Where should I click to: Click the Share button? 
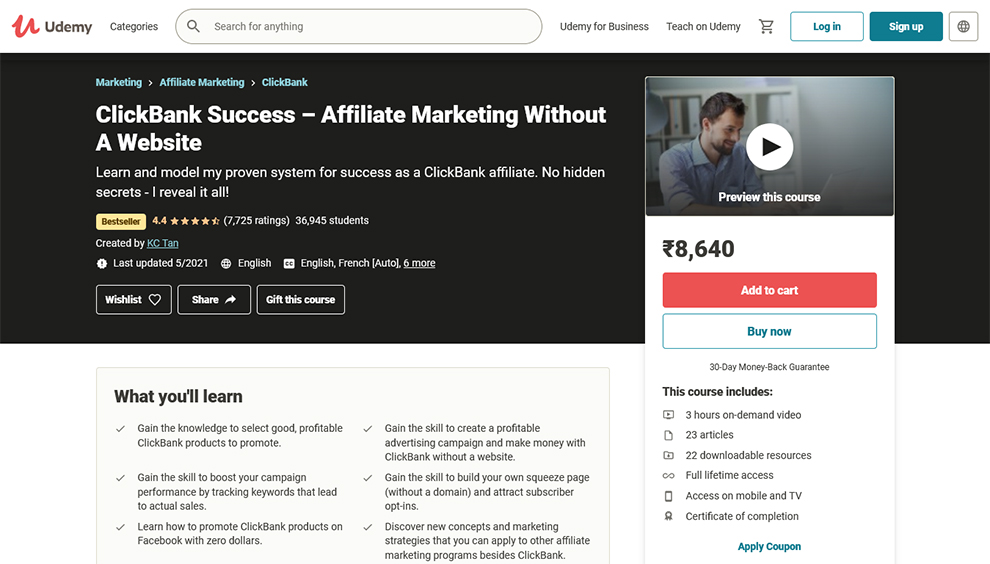pyautogui.click(x=214, y=300)
